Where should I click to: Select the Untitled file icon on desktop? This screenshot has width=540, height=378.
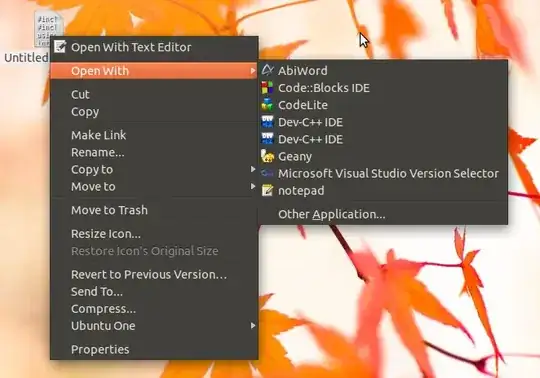point(48,29)
